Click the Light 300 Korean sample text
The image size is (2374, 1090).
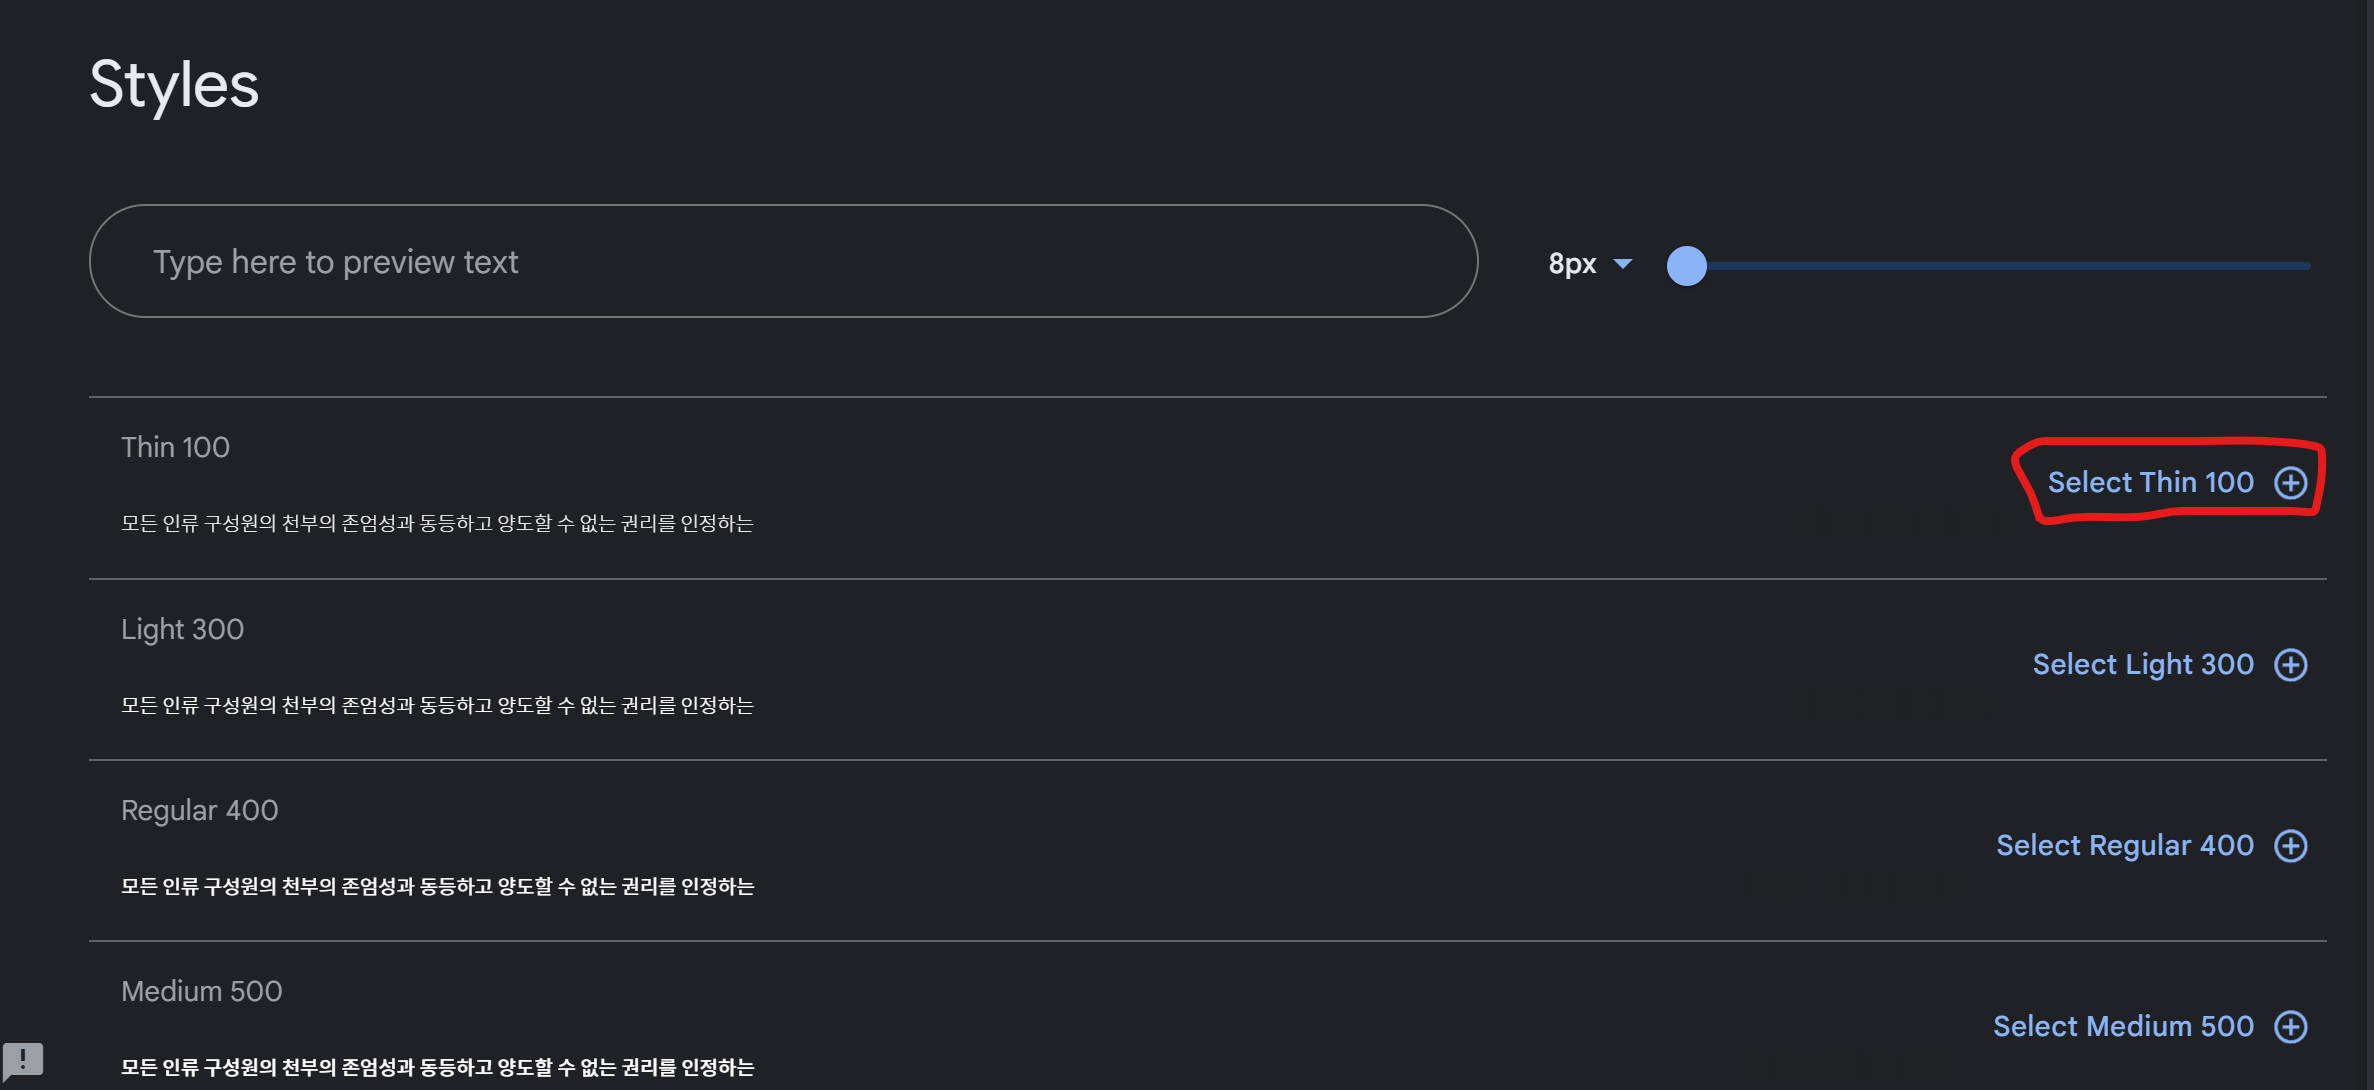[x=437, y=705]
